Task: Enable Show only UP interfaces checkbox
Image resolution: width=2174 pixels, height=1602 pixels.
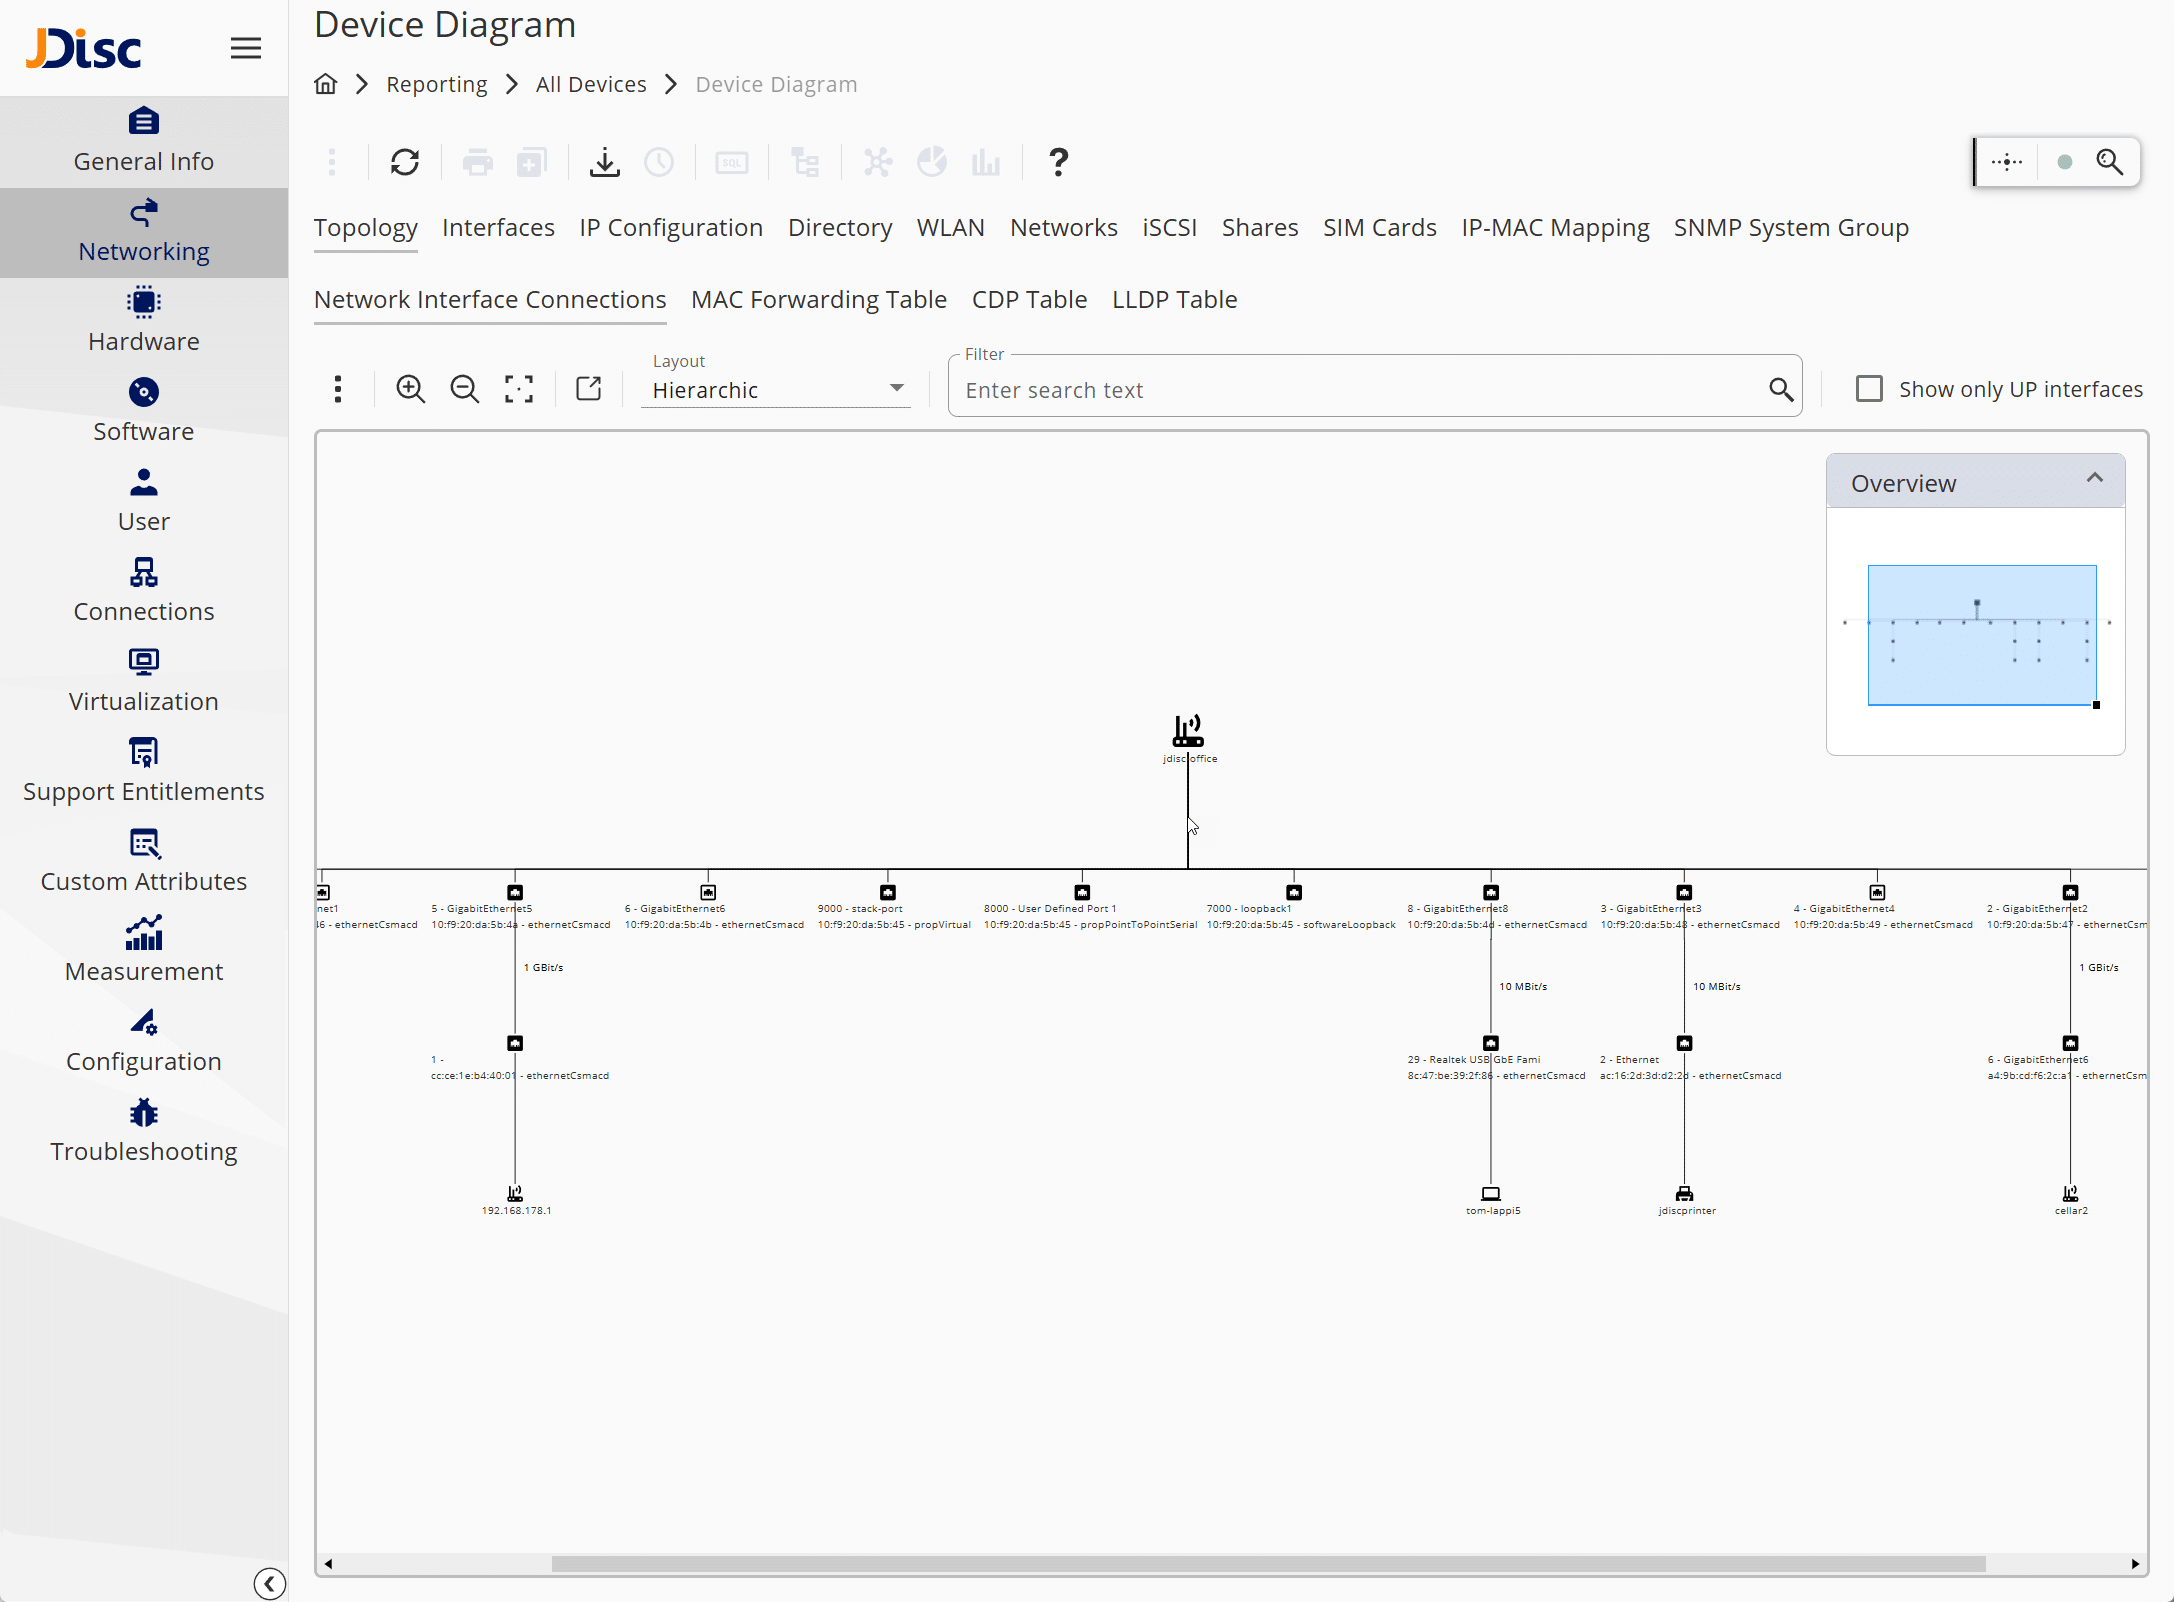Action: (1869, 389)
